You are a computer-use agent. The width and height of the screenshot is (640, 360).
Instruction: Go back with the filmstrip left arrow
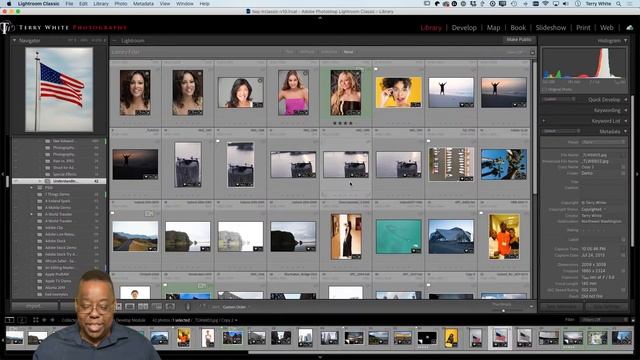(44, 320)
